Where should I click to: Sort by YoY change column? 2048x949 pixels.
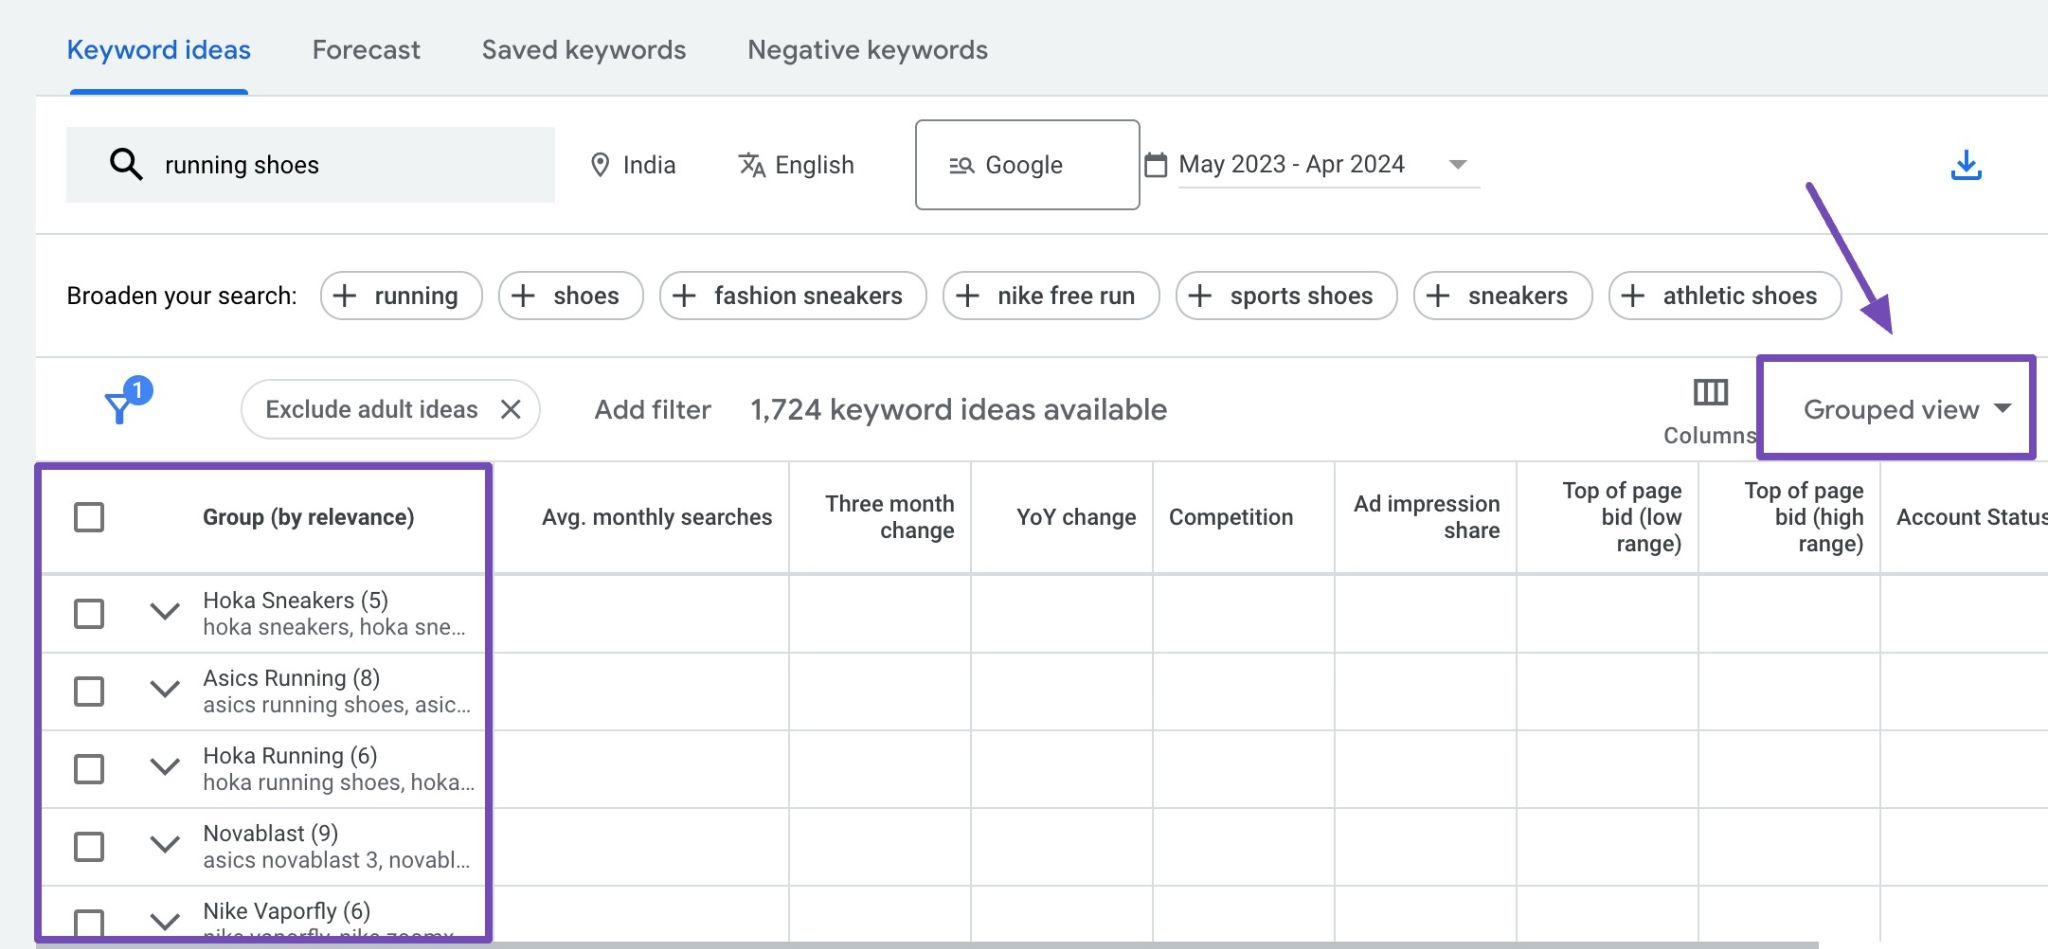(1076, 517)
